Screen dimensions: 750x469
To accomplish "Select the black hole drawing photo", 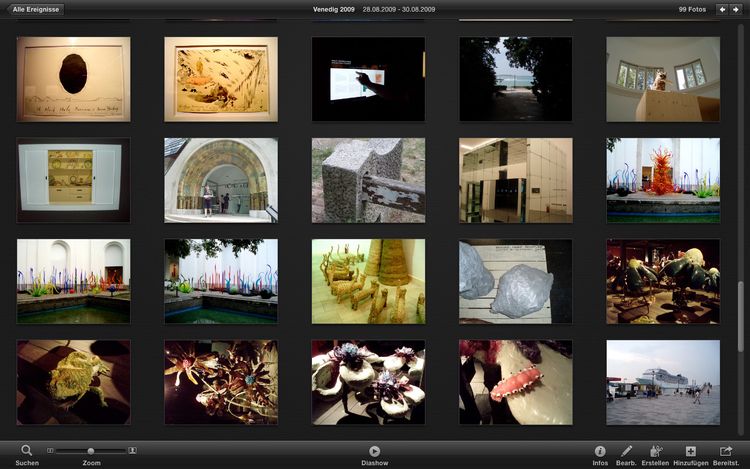I will point(73,79).
